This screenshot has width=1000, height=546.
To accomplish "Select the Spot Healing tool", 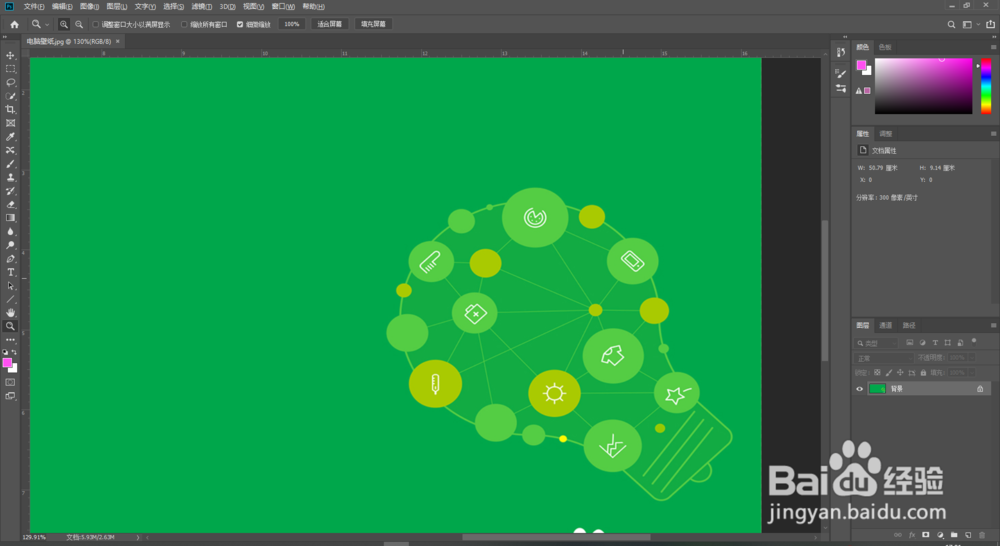I will 10,151.
